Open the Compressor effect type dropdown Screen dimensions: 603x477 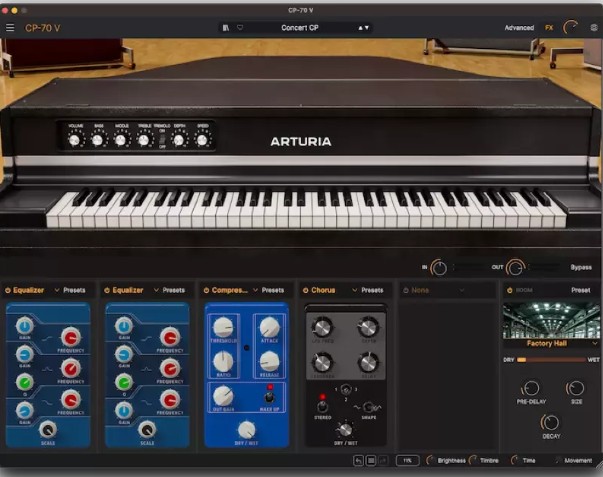256,290
